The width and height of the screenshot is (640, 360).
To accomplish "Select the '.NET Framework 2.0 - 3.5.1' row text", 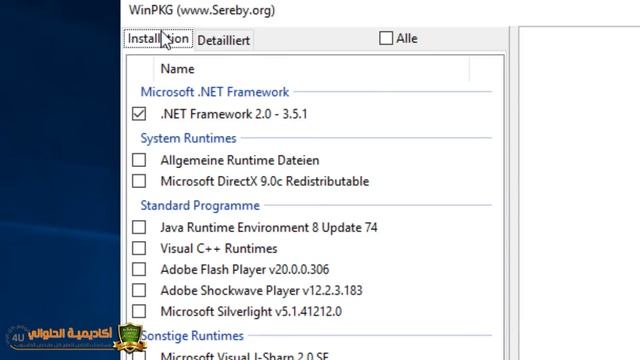I will (x=234, y=114).
